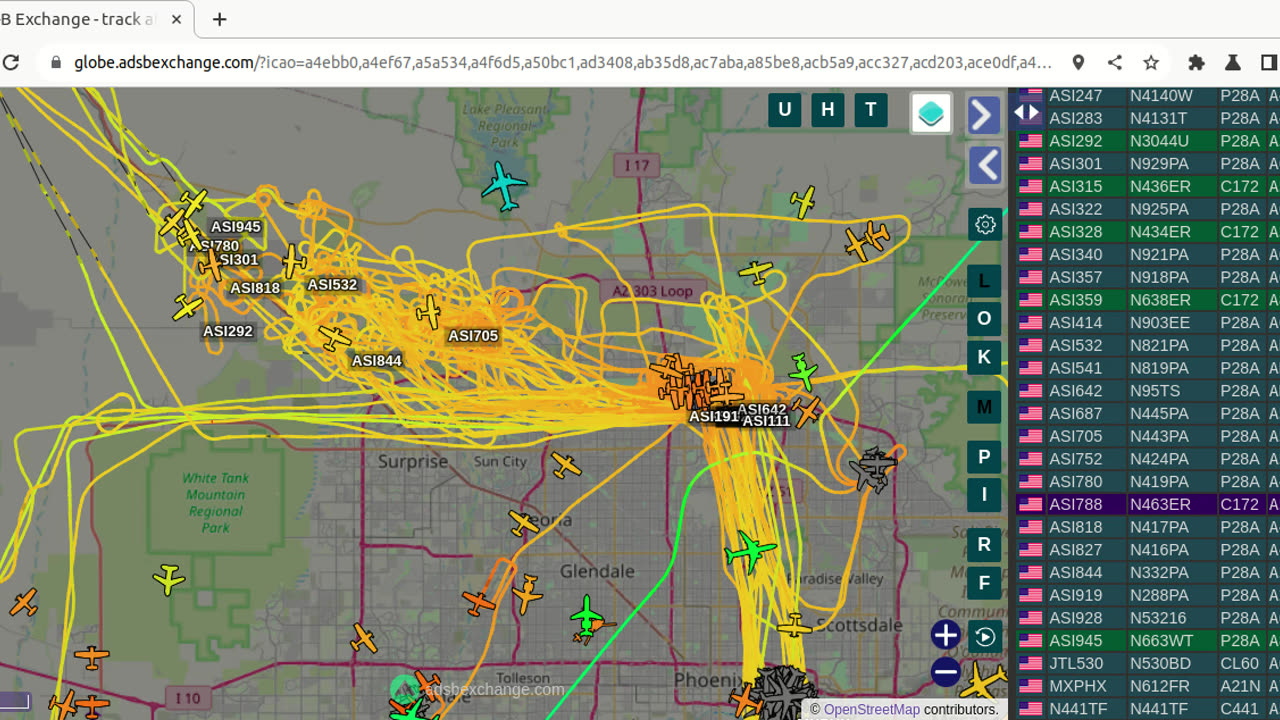The width and height of the screenshot is (1280, 720).
Task: Open the OpenStreetMap attribution link
Action: point(872,709)
